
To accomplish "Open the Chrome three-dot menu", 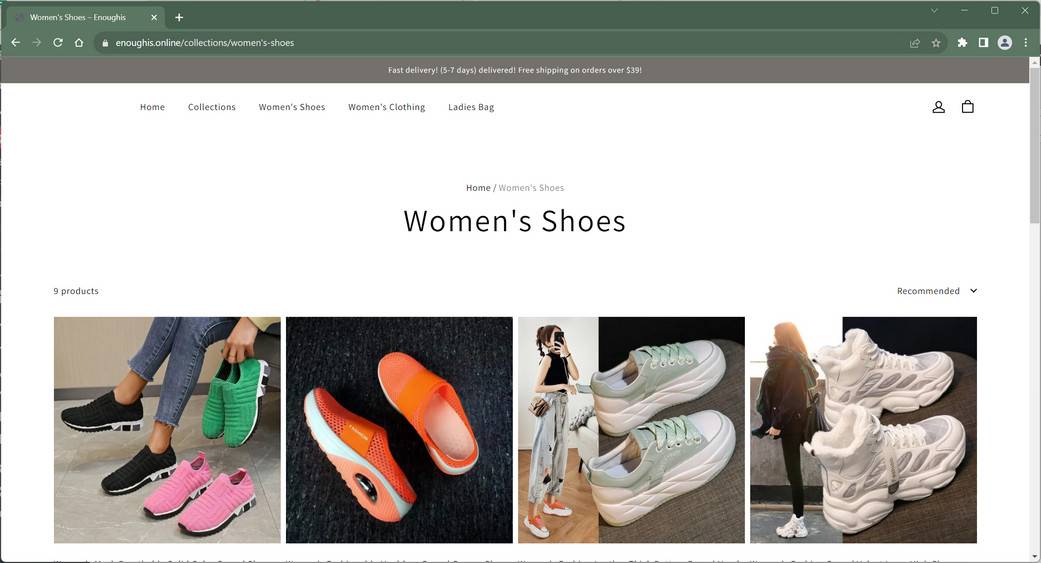I will [x=1026, y=42].
